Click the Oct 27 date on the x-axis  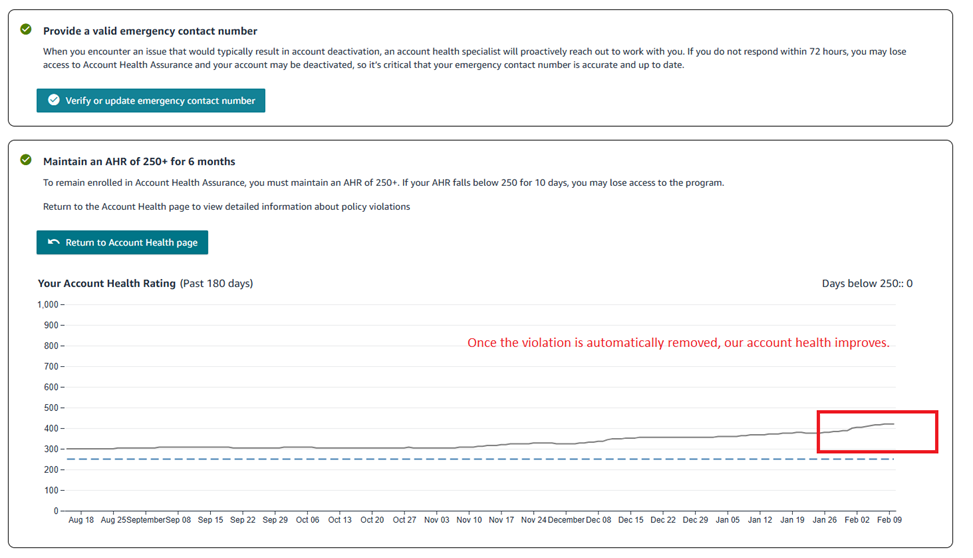(x=404, y=520)
